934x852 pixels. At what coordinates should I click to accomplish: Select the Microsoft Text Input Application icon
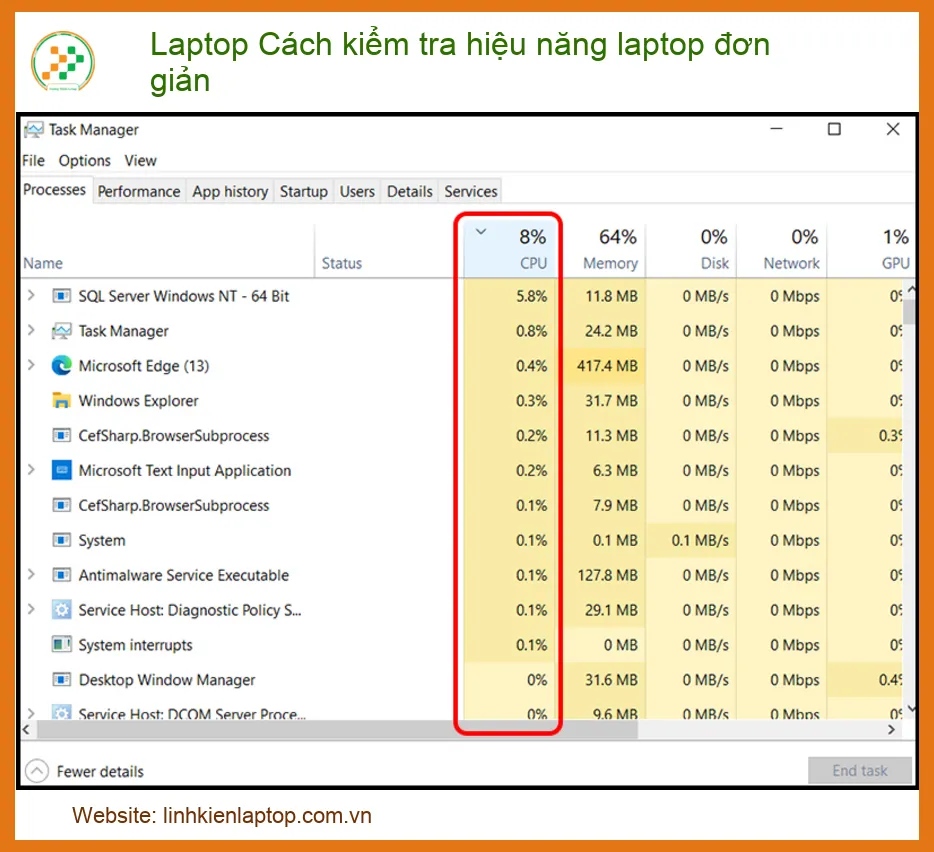click(x=61, y=470)
